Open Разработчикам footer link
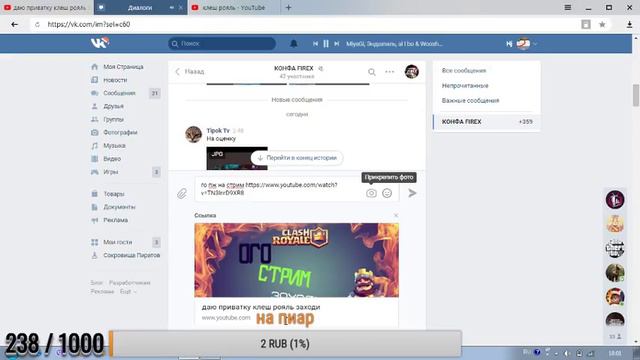Viewport: 640px width, 360px height. coord(129,282)
